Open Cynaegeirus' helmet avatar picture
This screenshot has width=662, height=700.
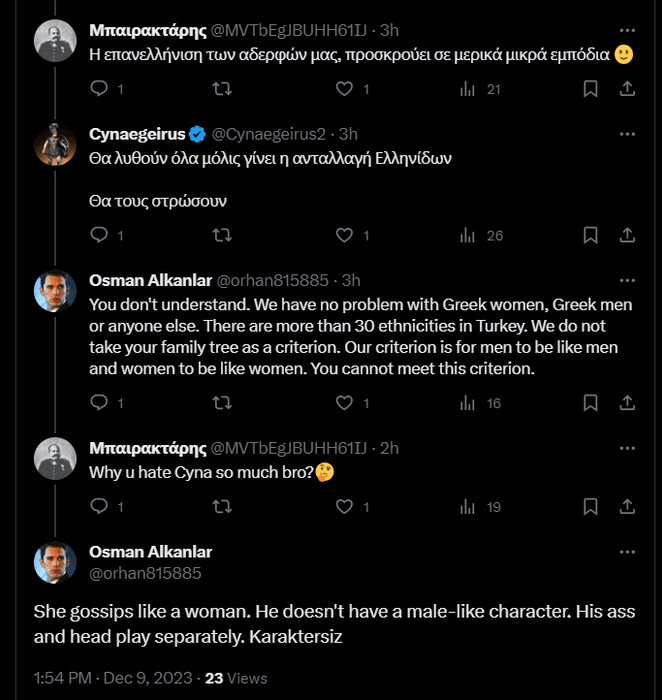coord(56,144)
